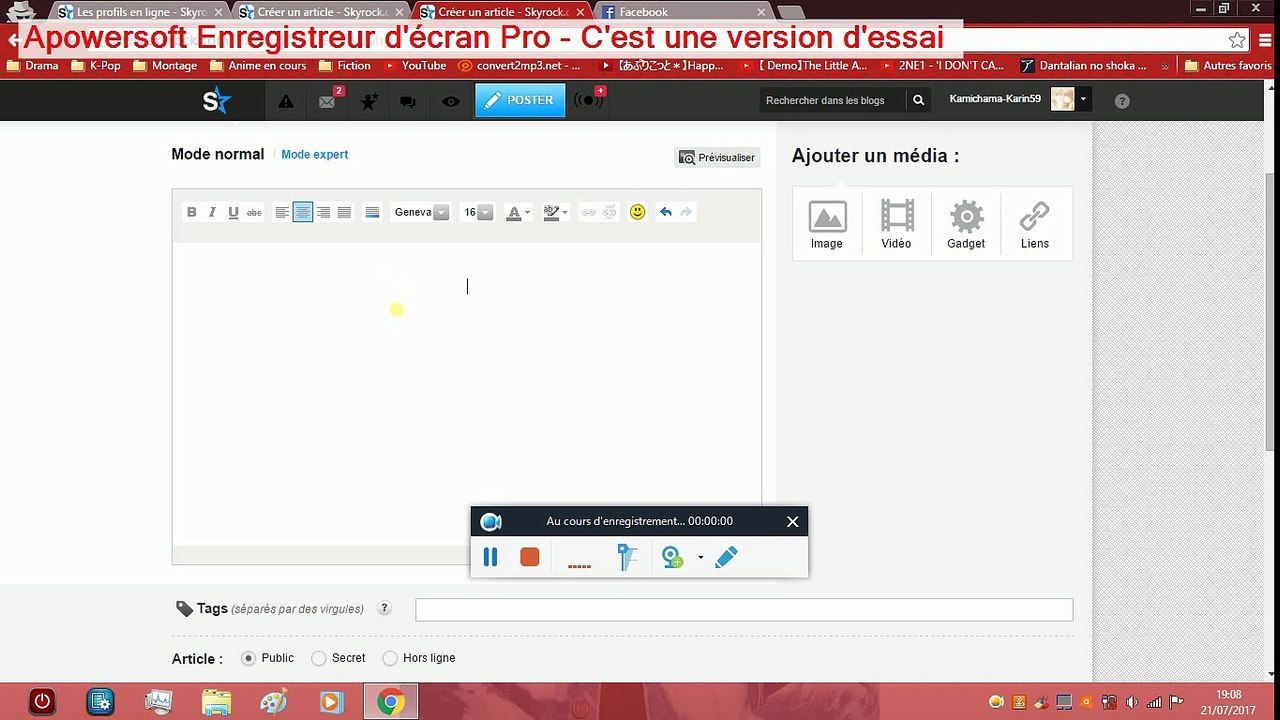The width and height of the screenshot is (1280, 720).
Task: Add Liens media
Action: tap(1035, 224)
